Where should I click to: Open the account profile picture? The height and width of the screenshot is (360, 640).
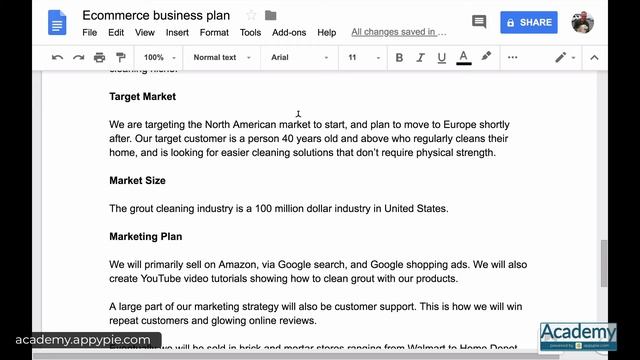pyautogui.click(x=582, y=22)
